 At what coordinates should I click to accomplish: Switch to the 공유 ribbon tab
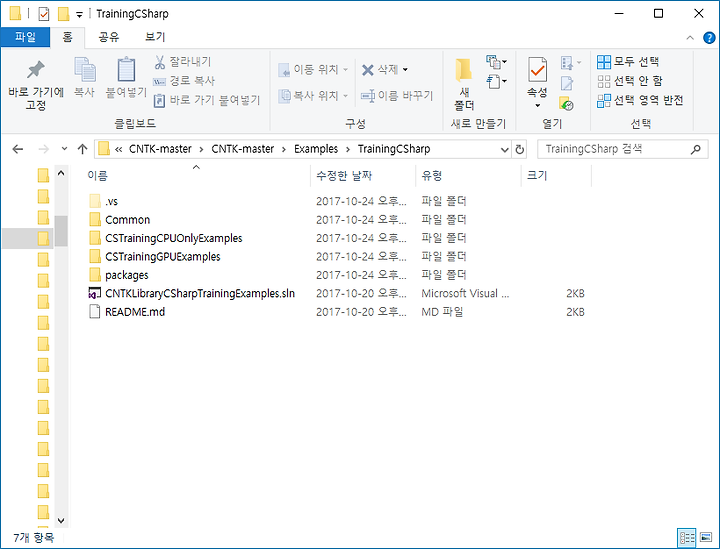coord(109,37)
